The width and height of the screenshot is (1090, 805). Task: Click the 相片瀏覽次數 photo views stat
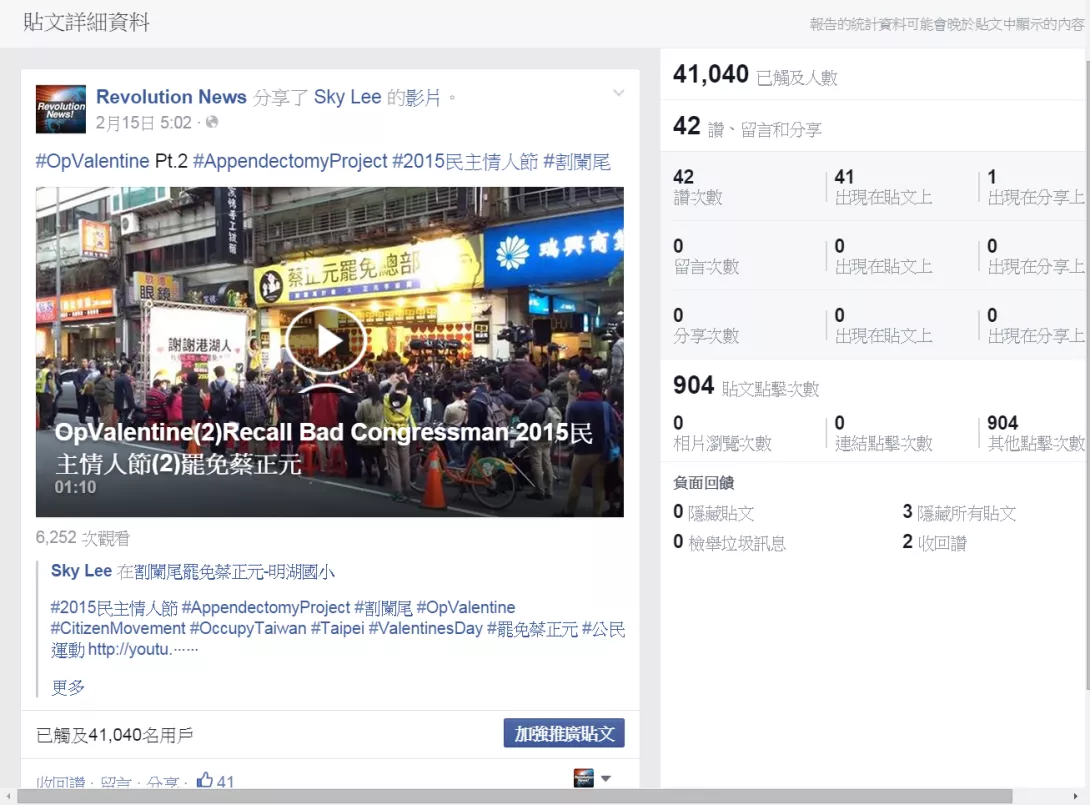coord(722,433)
